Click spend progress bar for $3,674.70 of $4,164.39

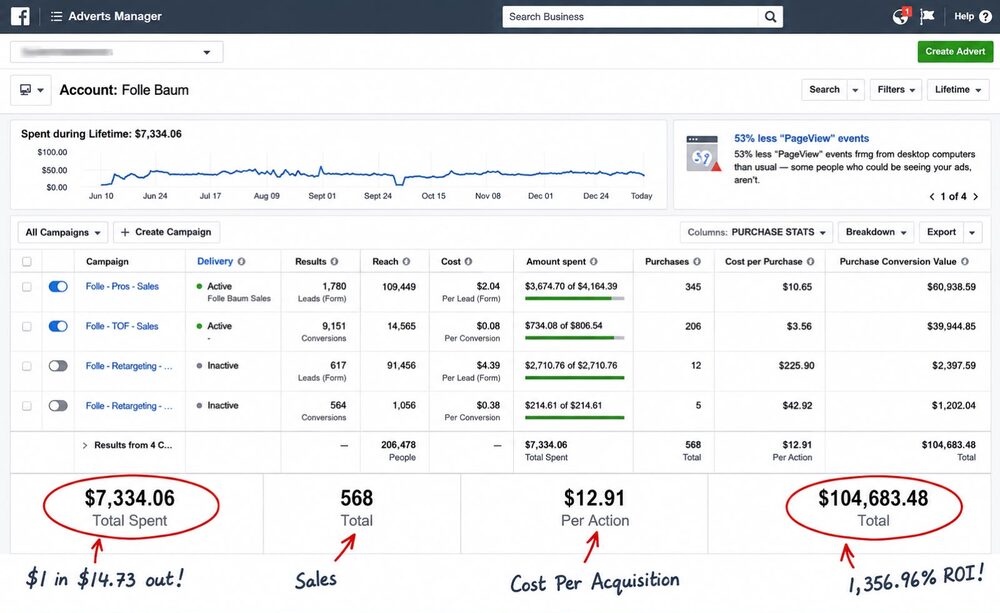click(574, 299)
